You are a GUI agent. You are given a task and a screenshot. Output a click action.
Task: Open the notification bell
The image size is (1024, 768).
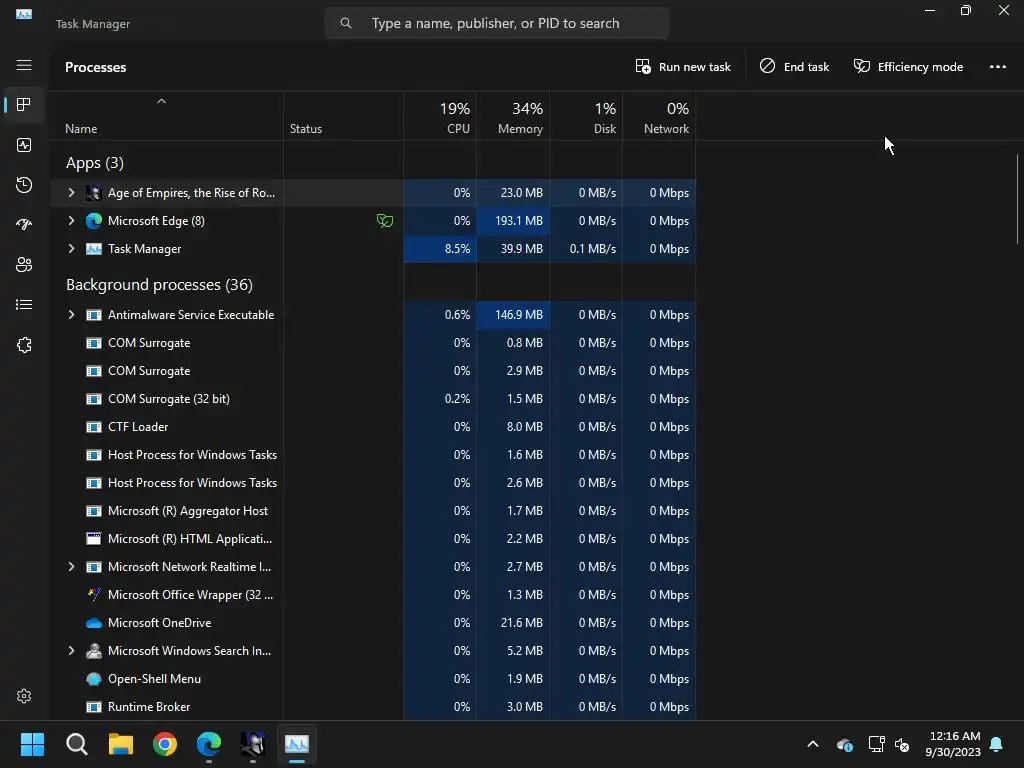pyautogui.click(x=997, y=744)
